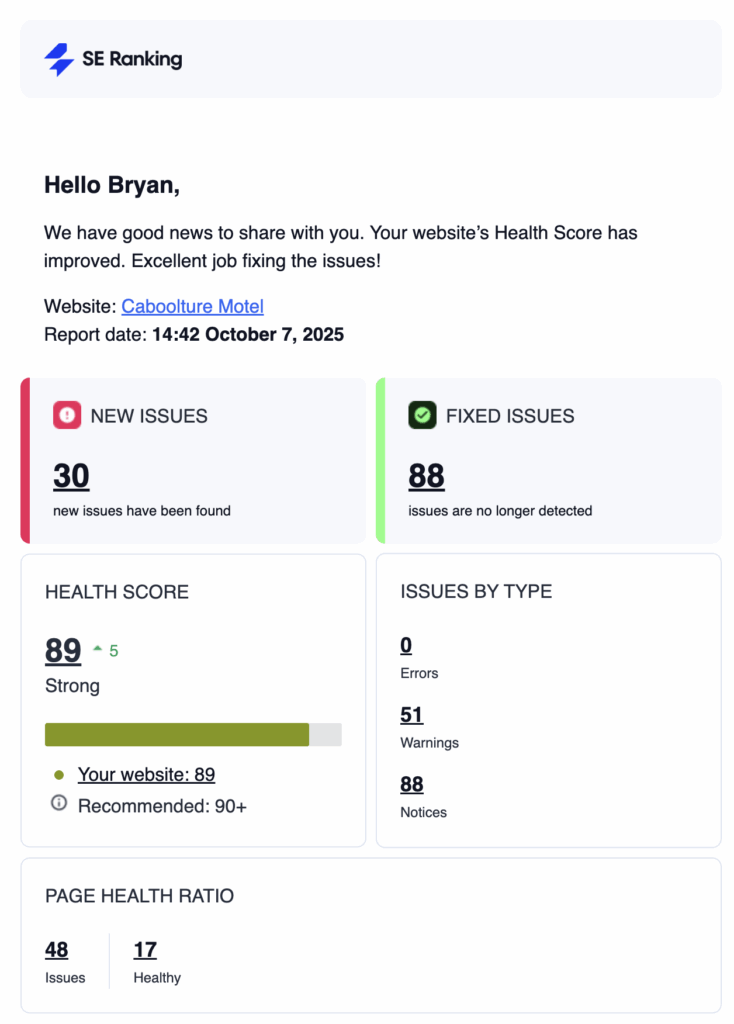
Task: Click the red New Issues alert icon
Action: pos(67,416)
